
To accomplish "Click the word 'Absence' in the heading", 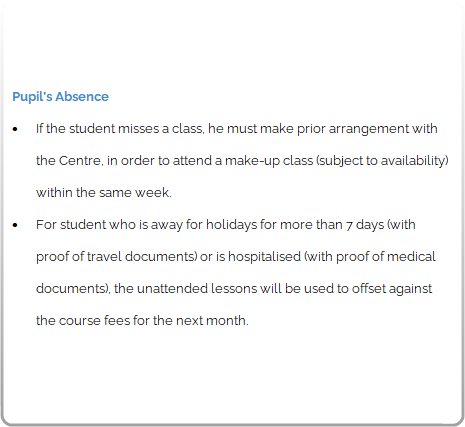I will click(x=82, y=97).
